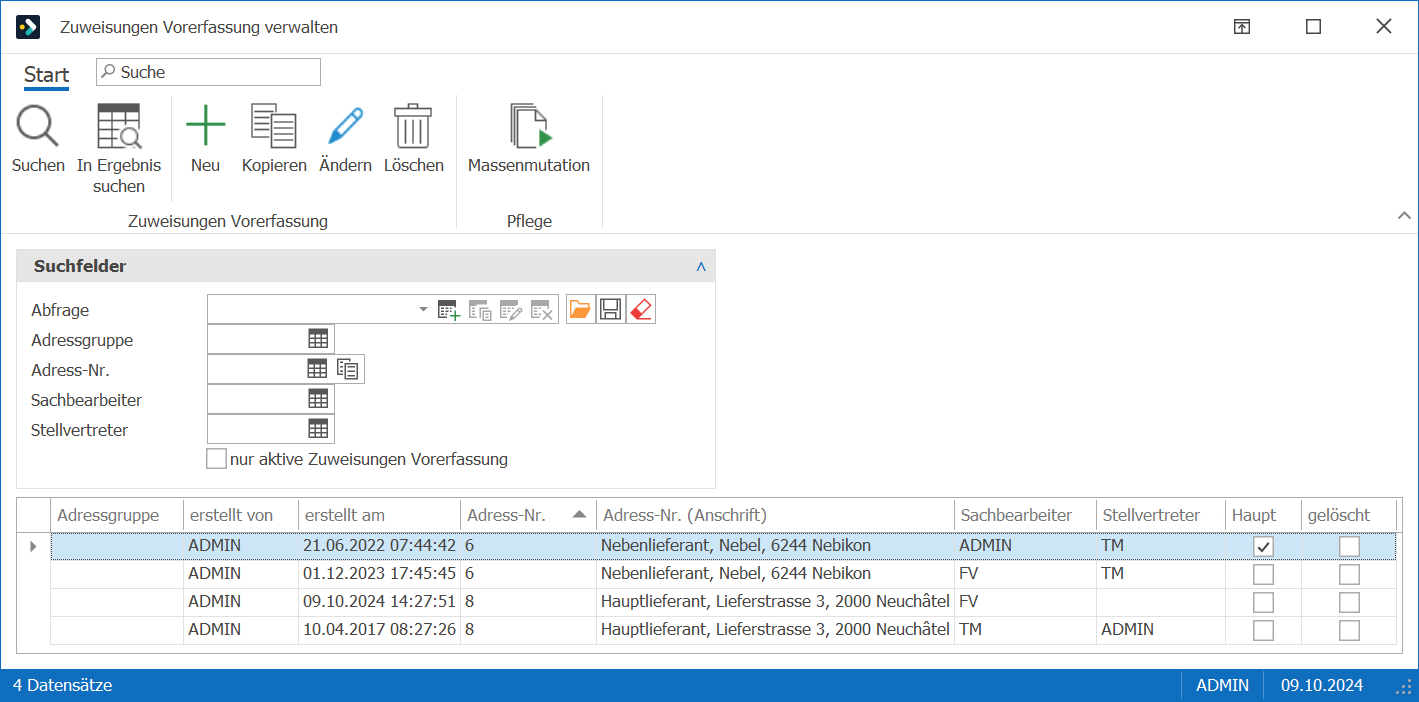Click the Suchen magnifier icon in the ribbon
1419x702 pixels.
click(x=38, y=127)
